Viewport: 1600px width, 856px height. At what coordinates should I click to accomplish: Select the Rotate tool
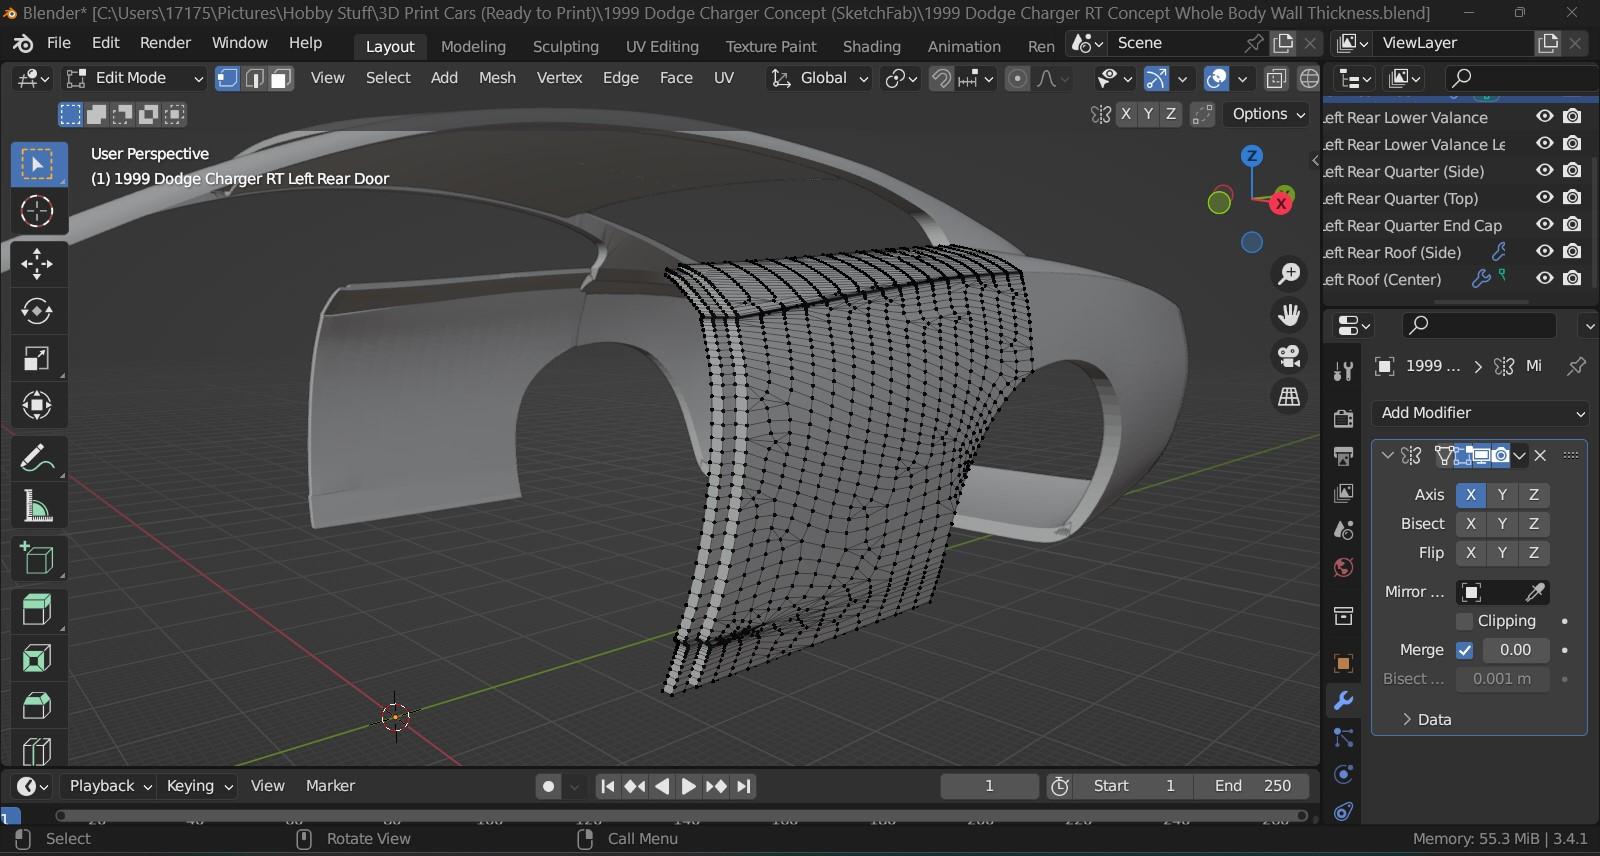point(38,311)
